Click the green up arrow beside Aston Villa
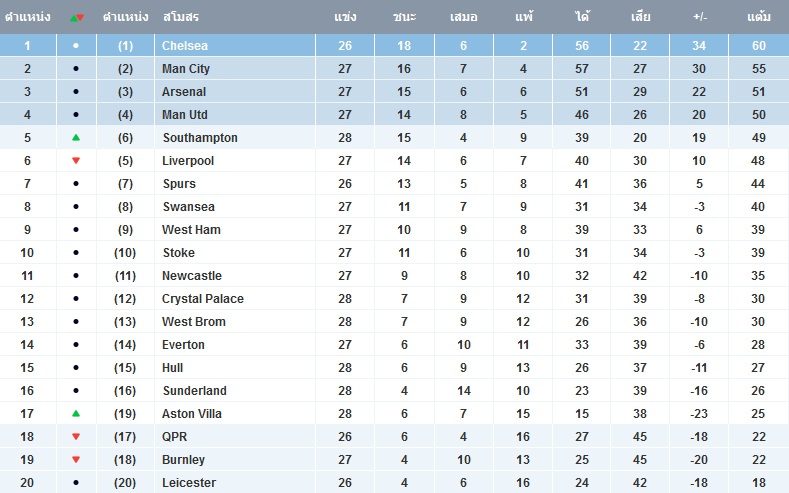This screenshot has width=789, height=493. click(x=76, y=414)
